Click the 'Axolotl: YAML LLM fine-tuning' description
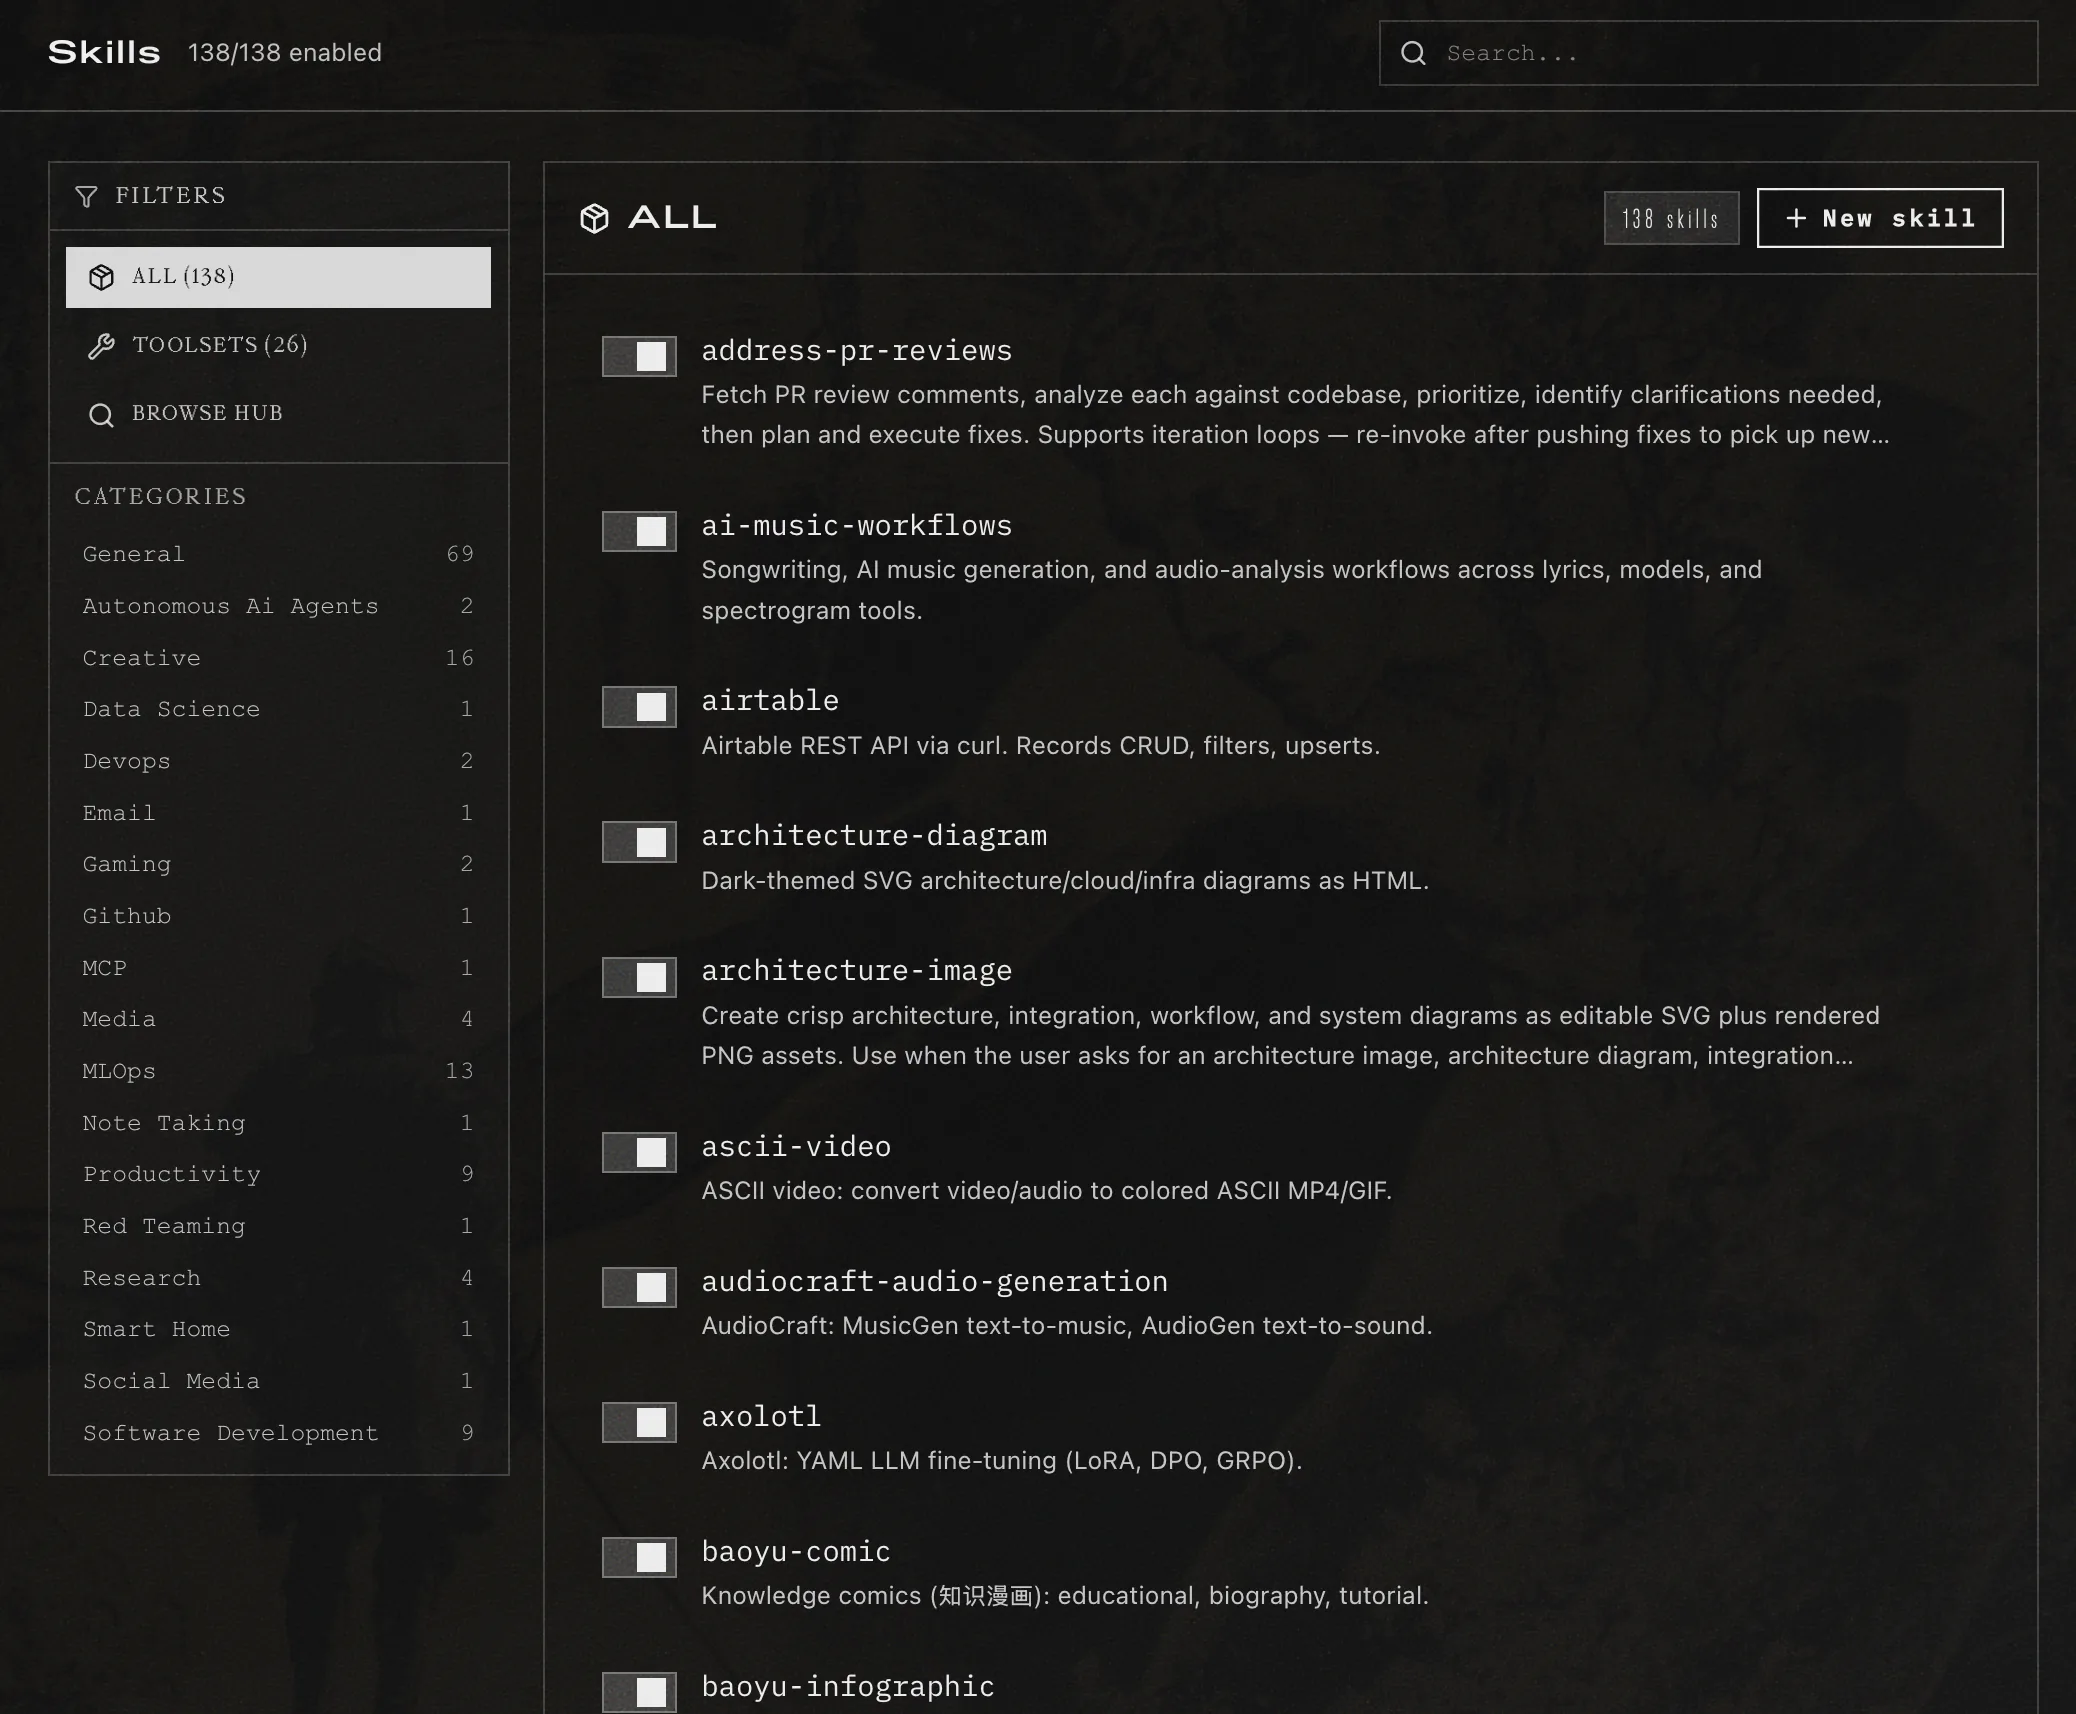This screenshot has height=1714, width=2076. (x=1002, y=1461)
